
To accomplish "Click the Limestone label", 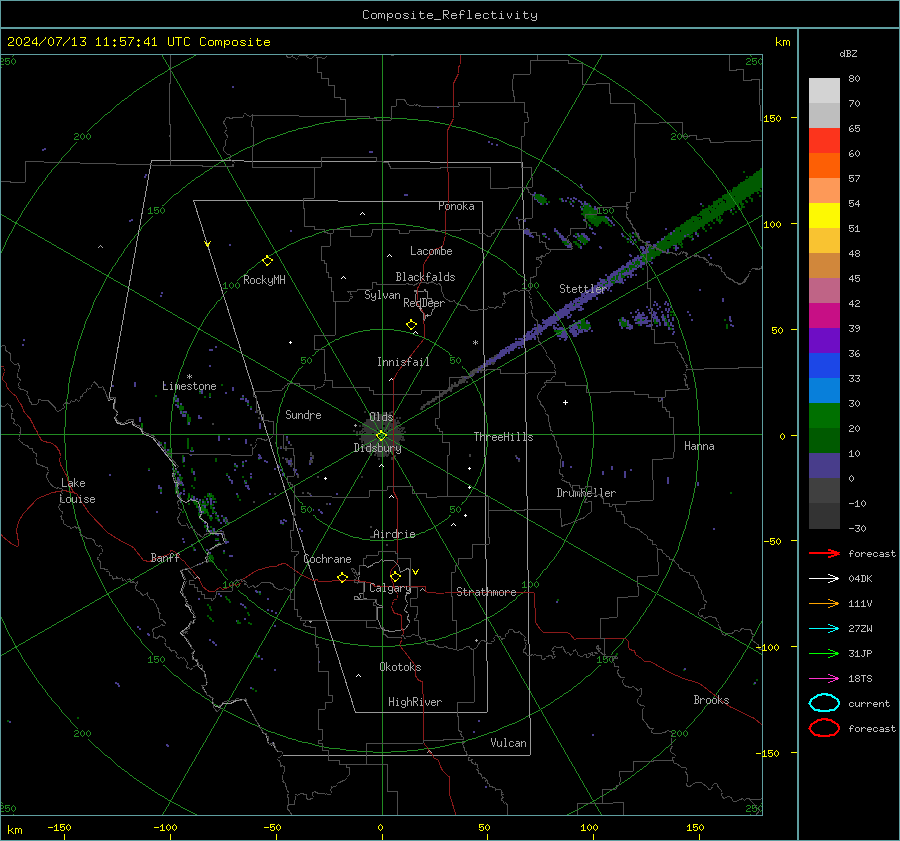I will pos(189,386).
